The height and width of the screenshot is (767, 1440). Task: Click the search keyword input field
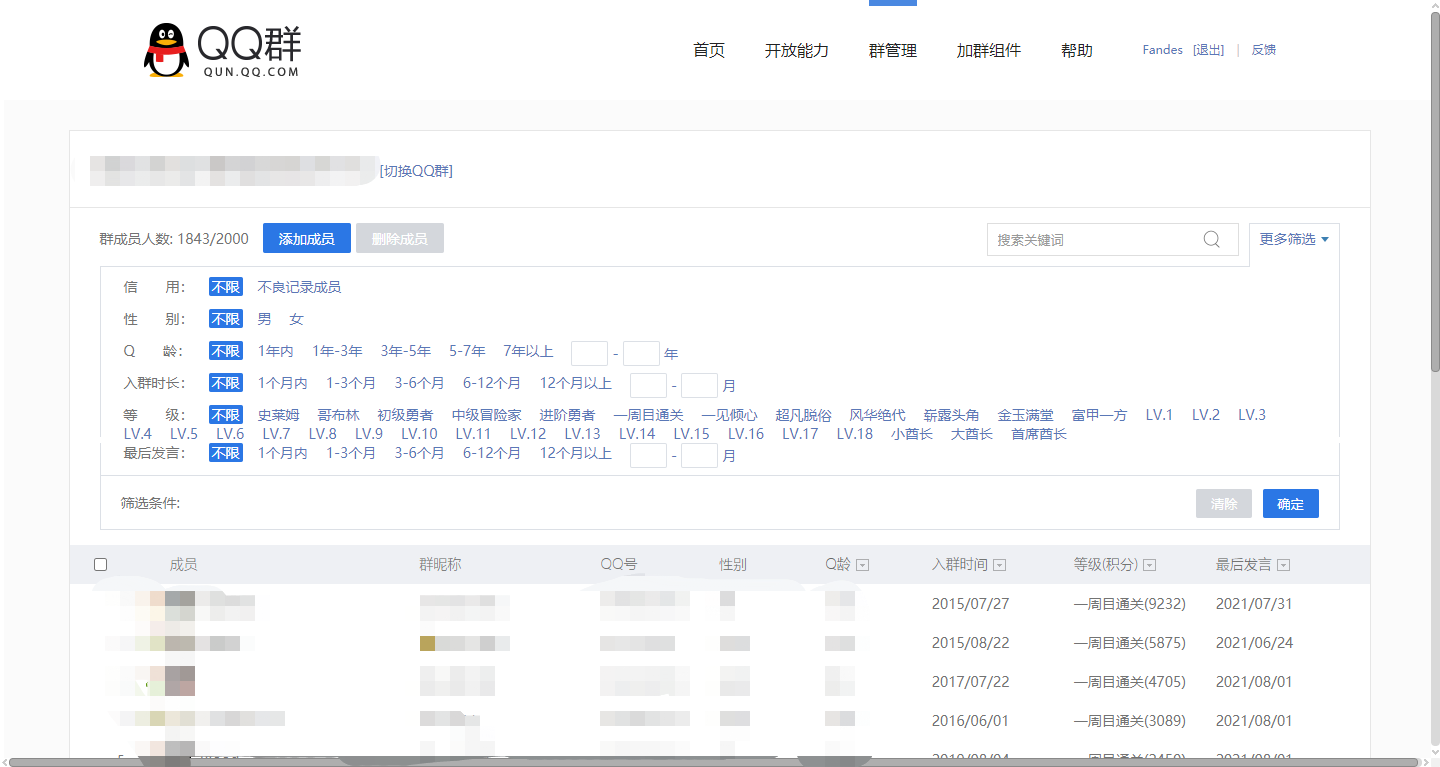point(1090,239)
